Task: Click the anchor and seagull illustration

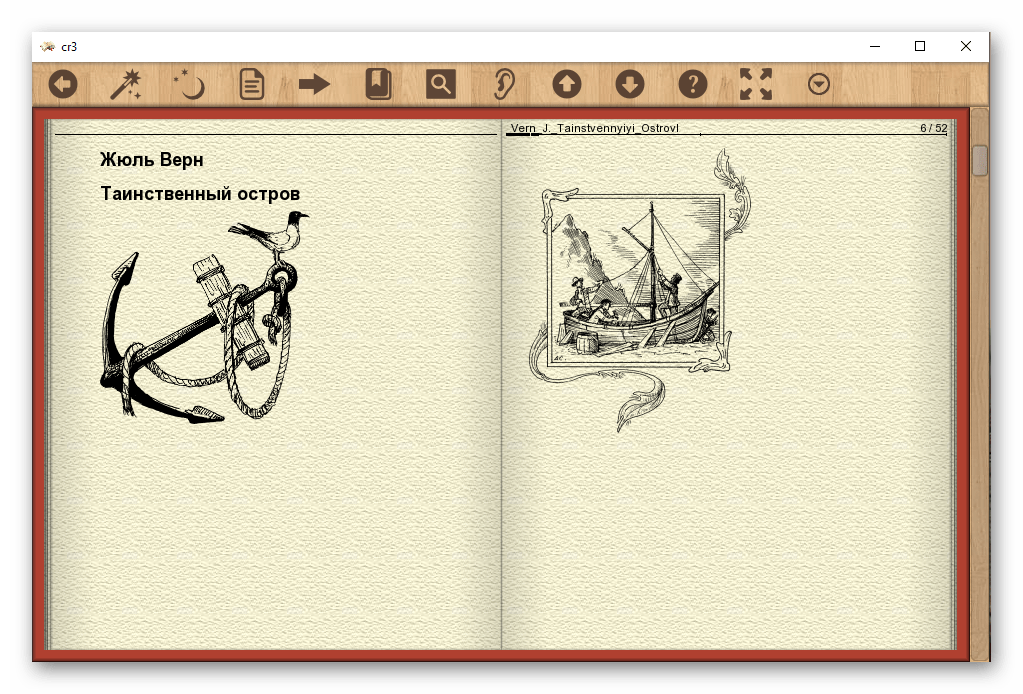Action: tap(204, 316)
